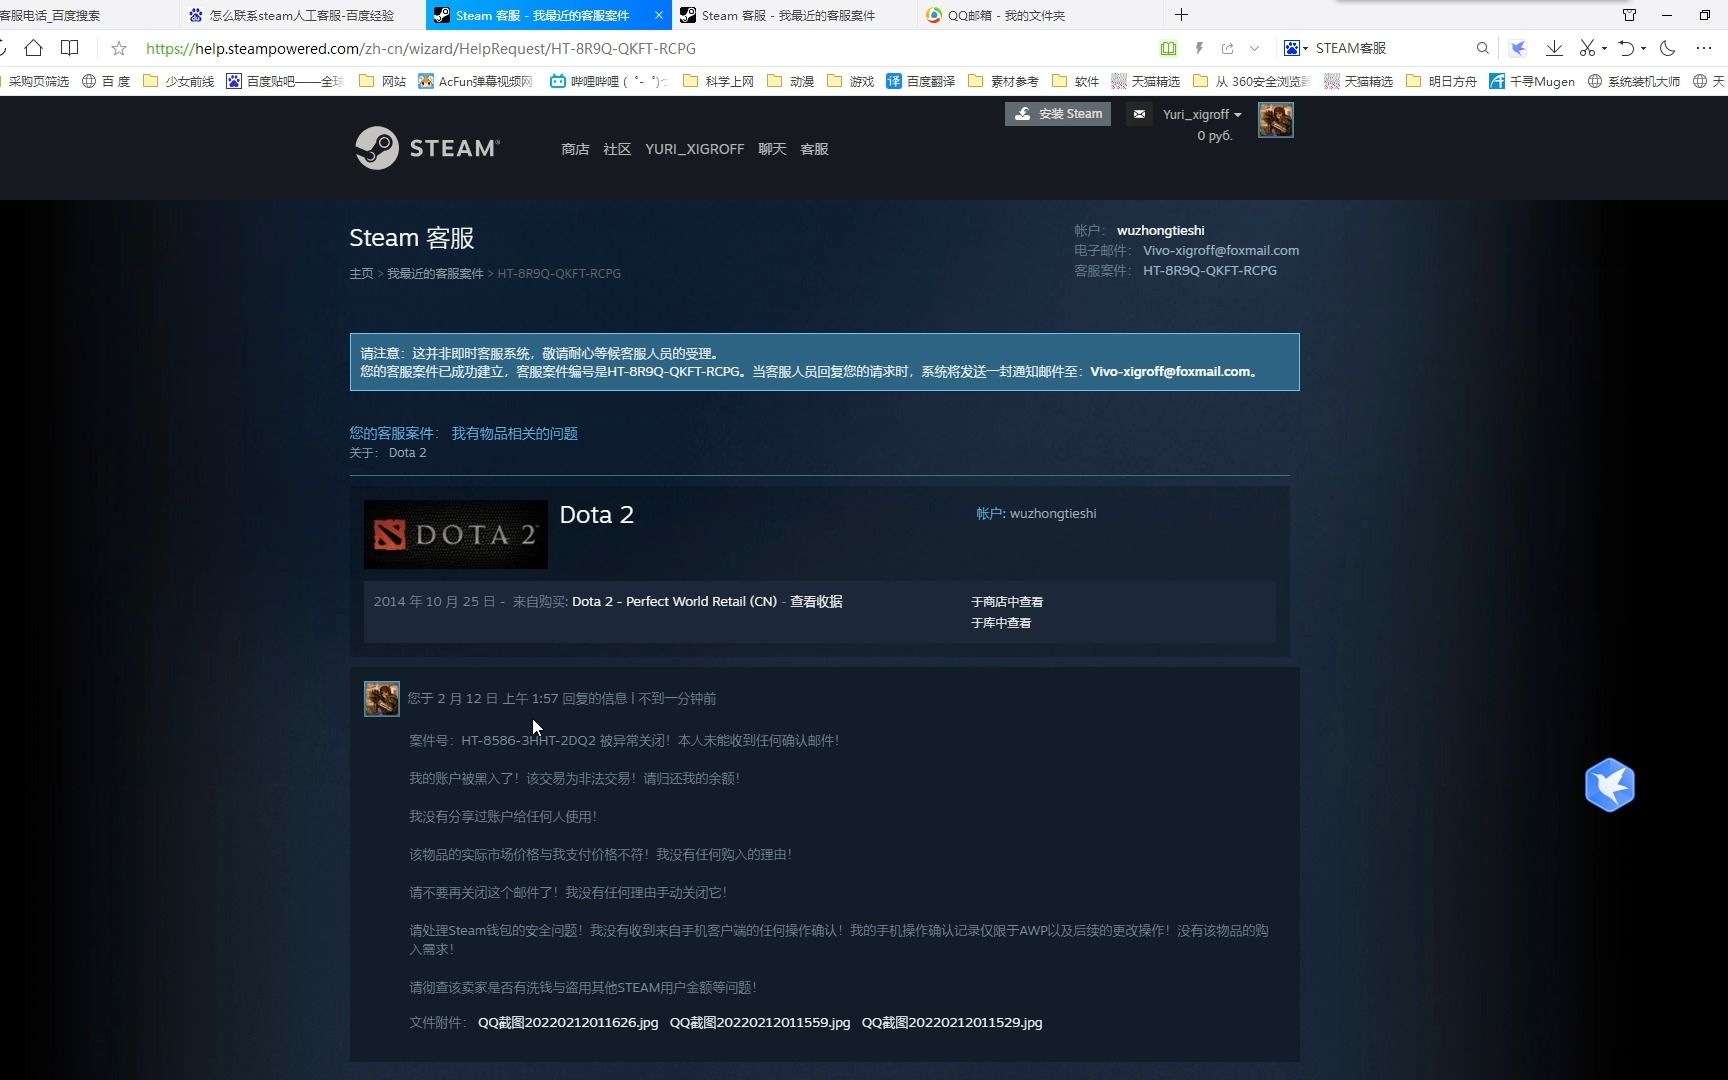Open the downloads manager

[x=1554, y=48]
